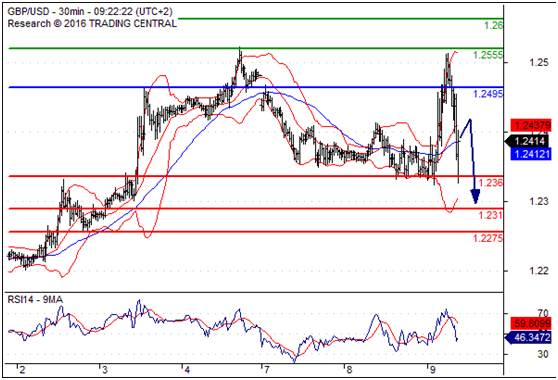558x380 pixels.
Task: Click the 1.23 price axis value
Action: point(538,201)
